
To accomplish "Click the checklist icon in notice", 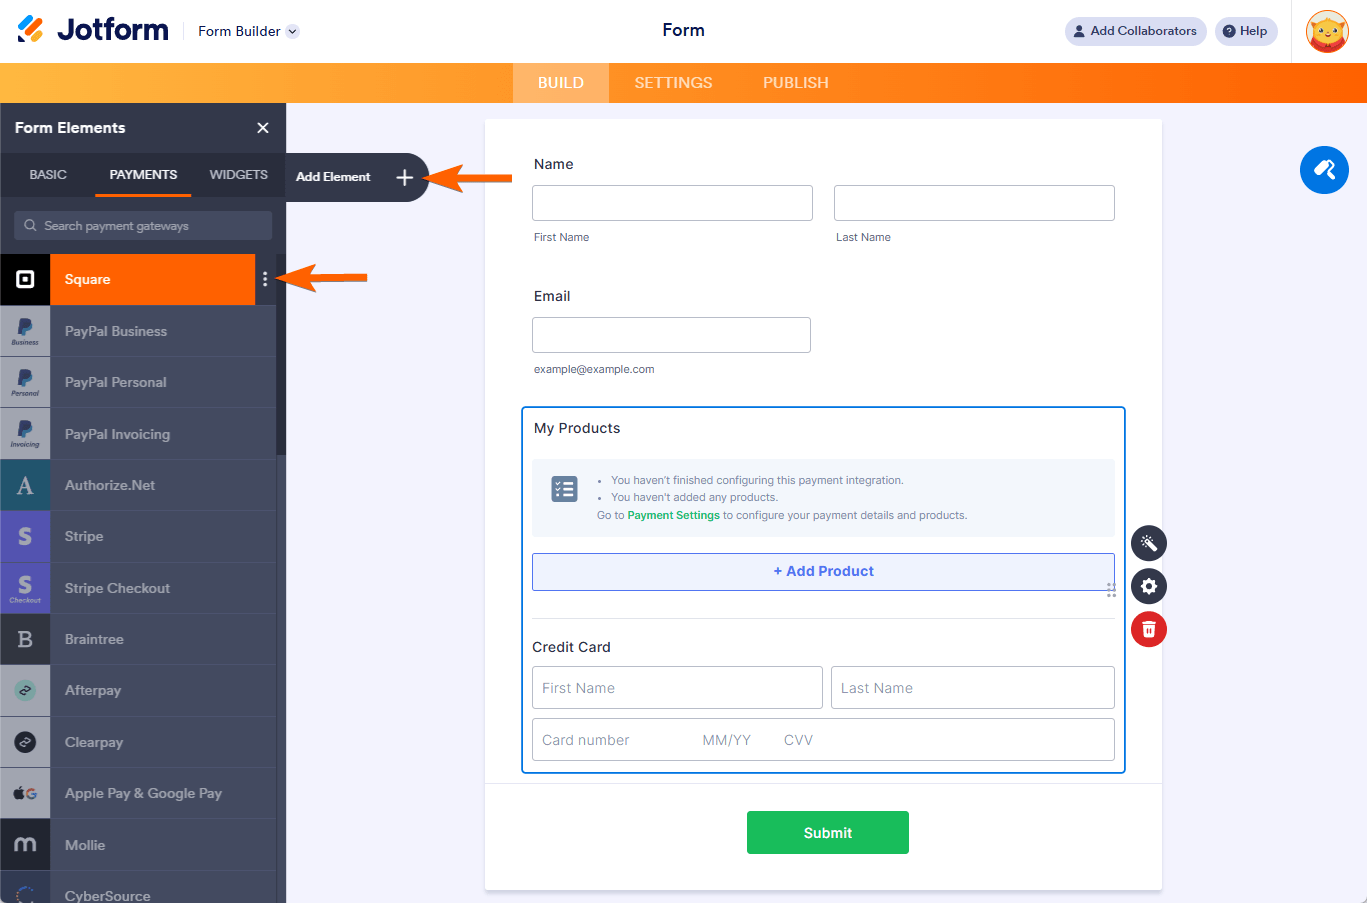I will [x=565, y=489].
